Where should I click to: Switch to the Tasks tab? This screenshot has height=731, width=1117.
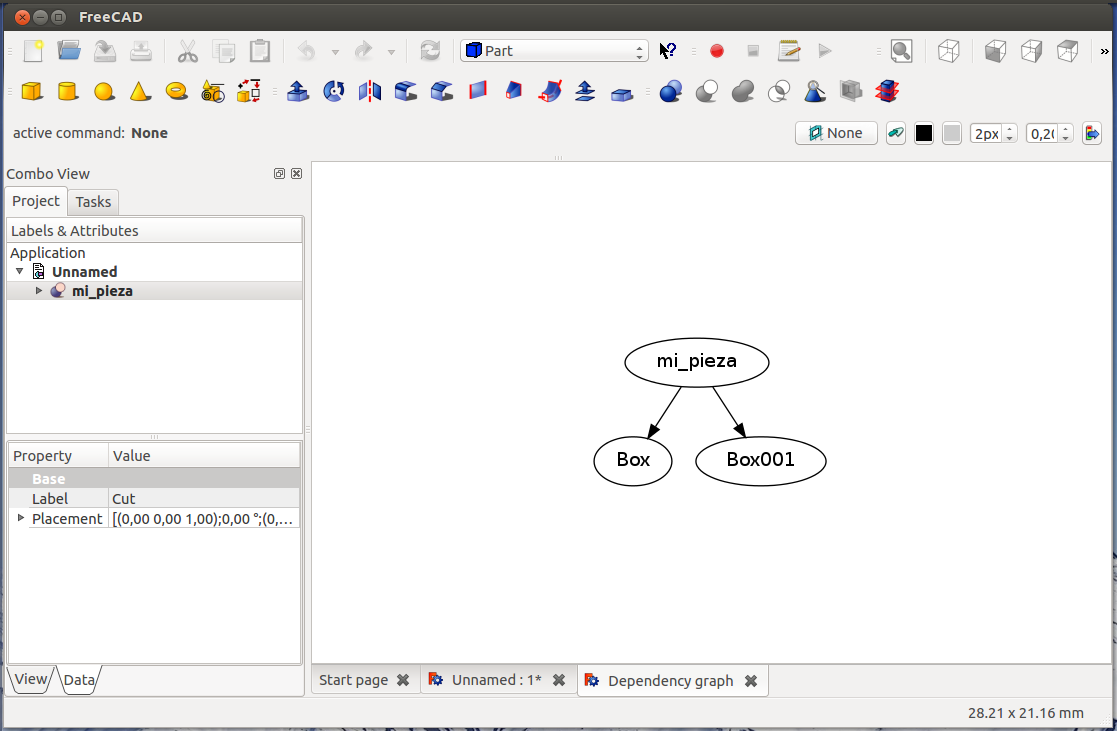[93, 202]
